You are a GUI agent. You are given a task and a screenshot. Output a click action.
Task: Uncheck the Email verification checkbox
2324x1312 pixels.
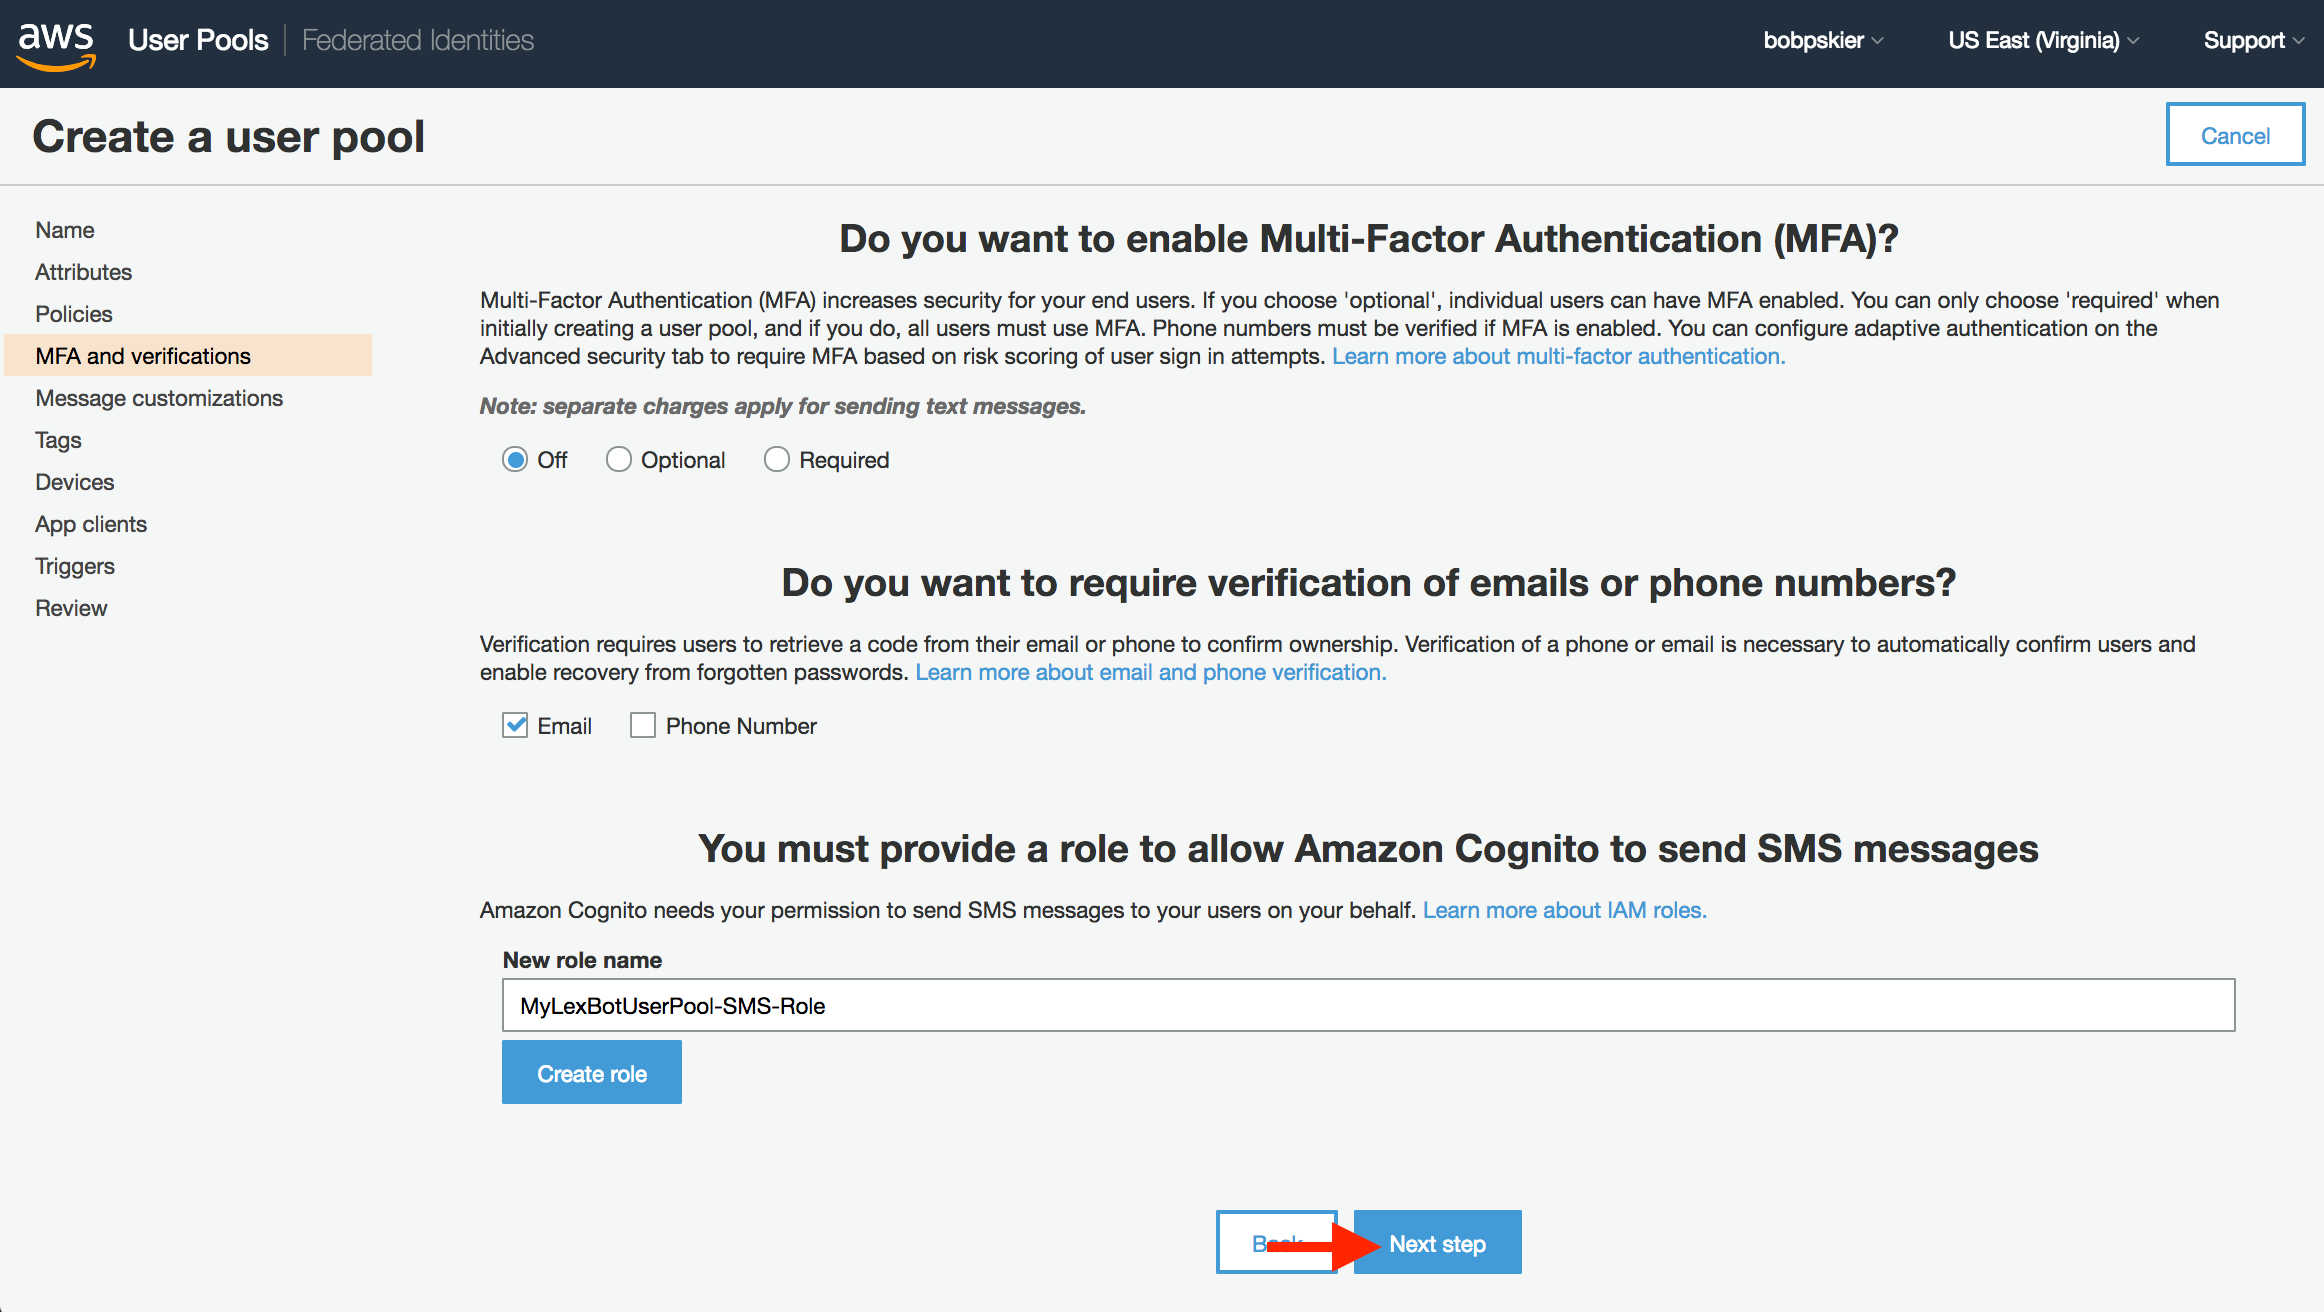515,726
